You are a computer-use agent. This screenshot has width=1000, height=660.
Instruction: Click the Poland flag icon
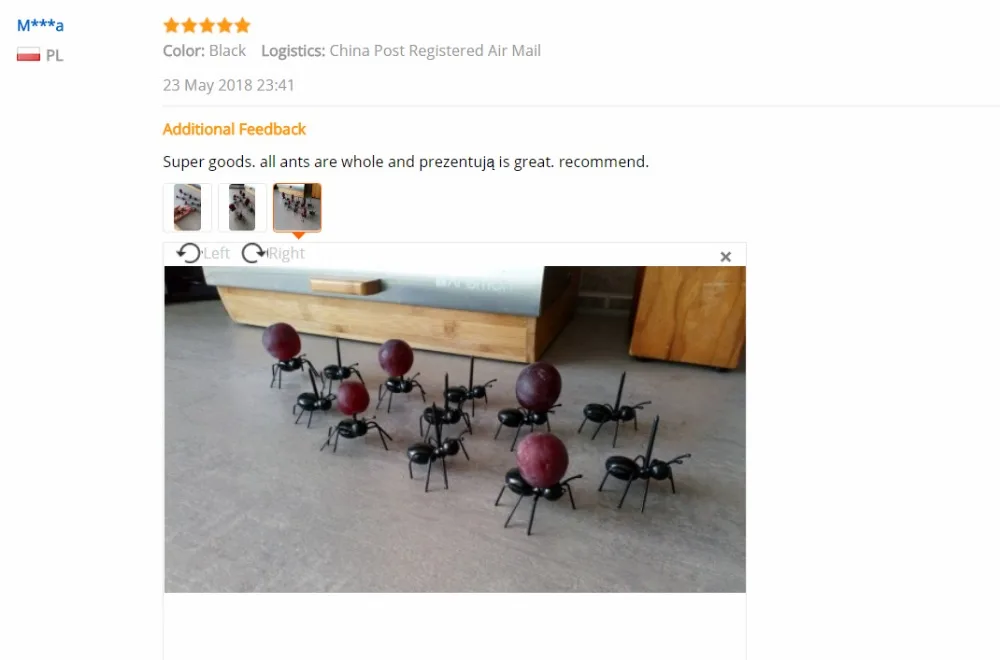coord(28,55)
